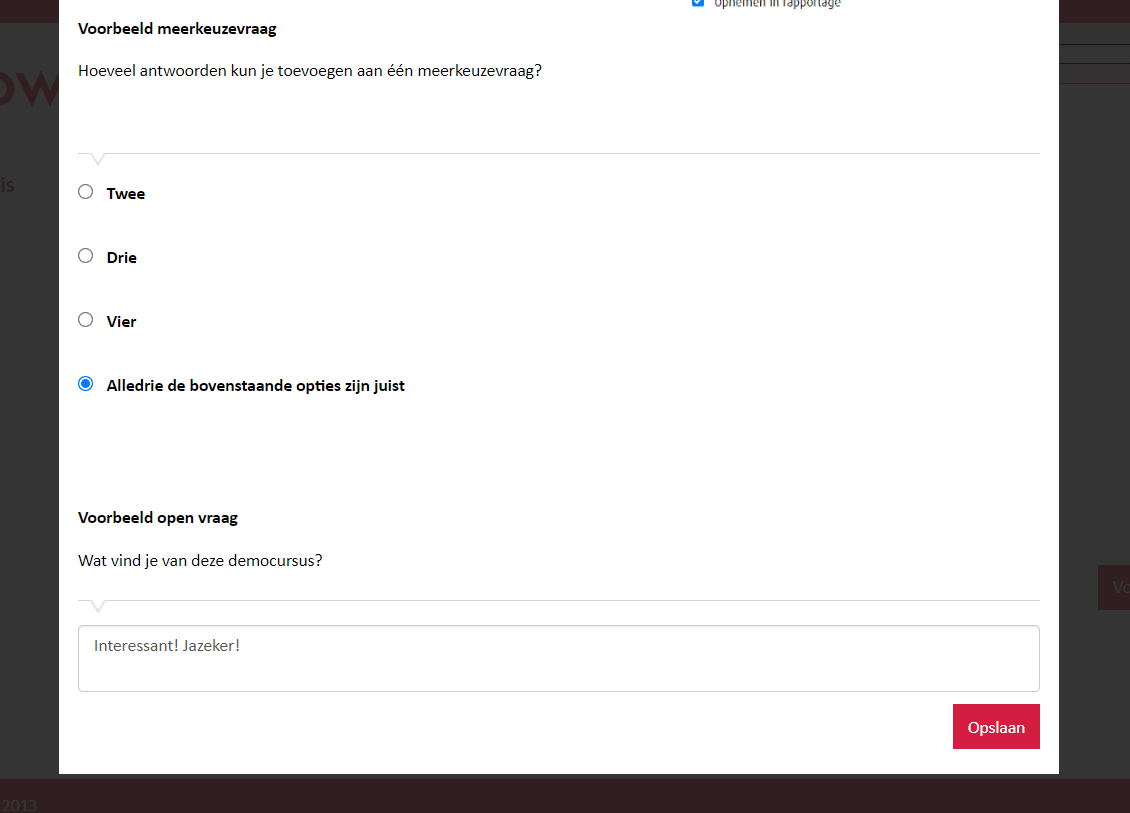Select the radio circle beside "Twee"
1130x813 pixels.
pyautogui.click(x=86, y=192)
